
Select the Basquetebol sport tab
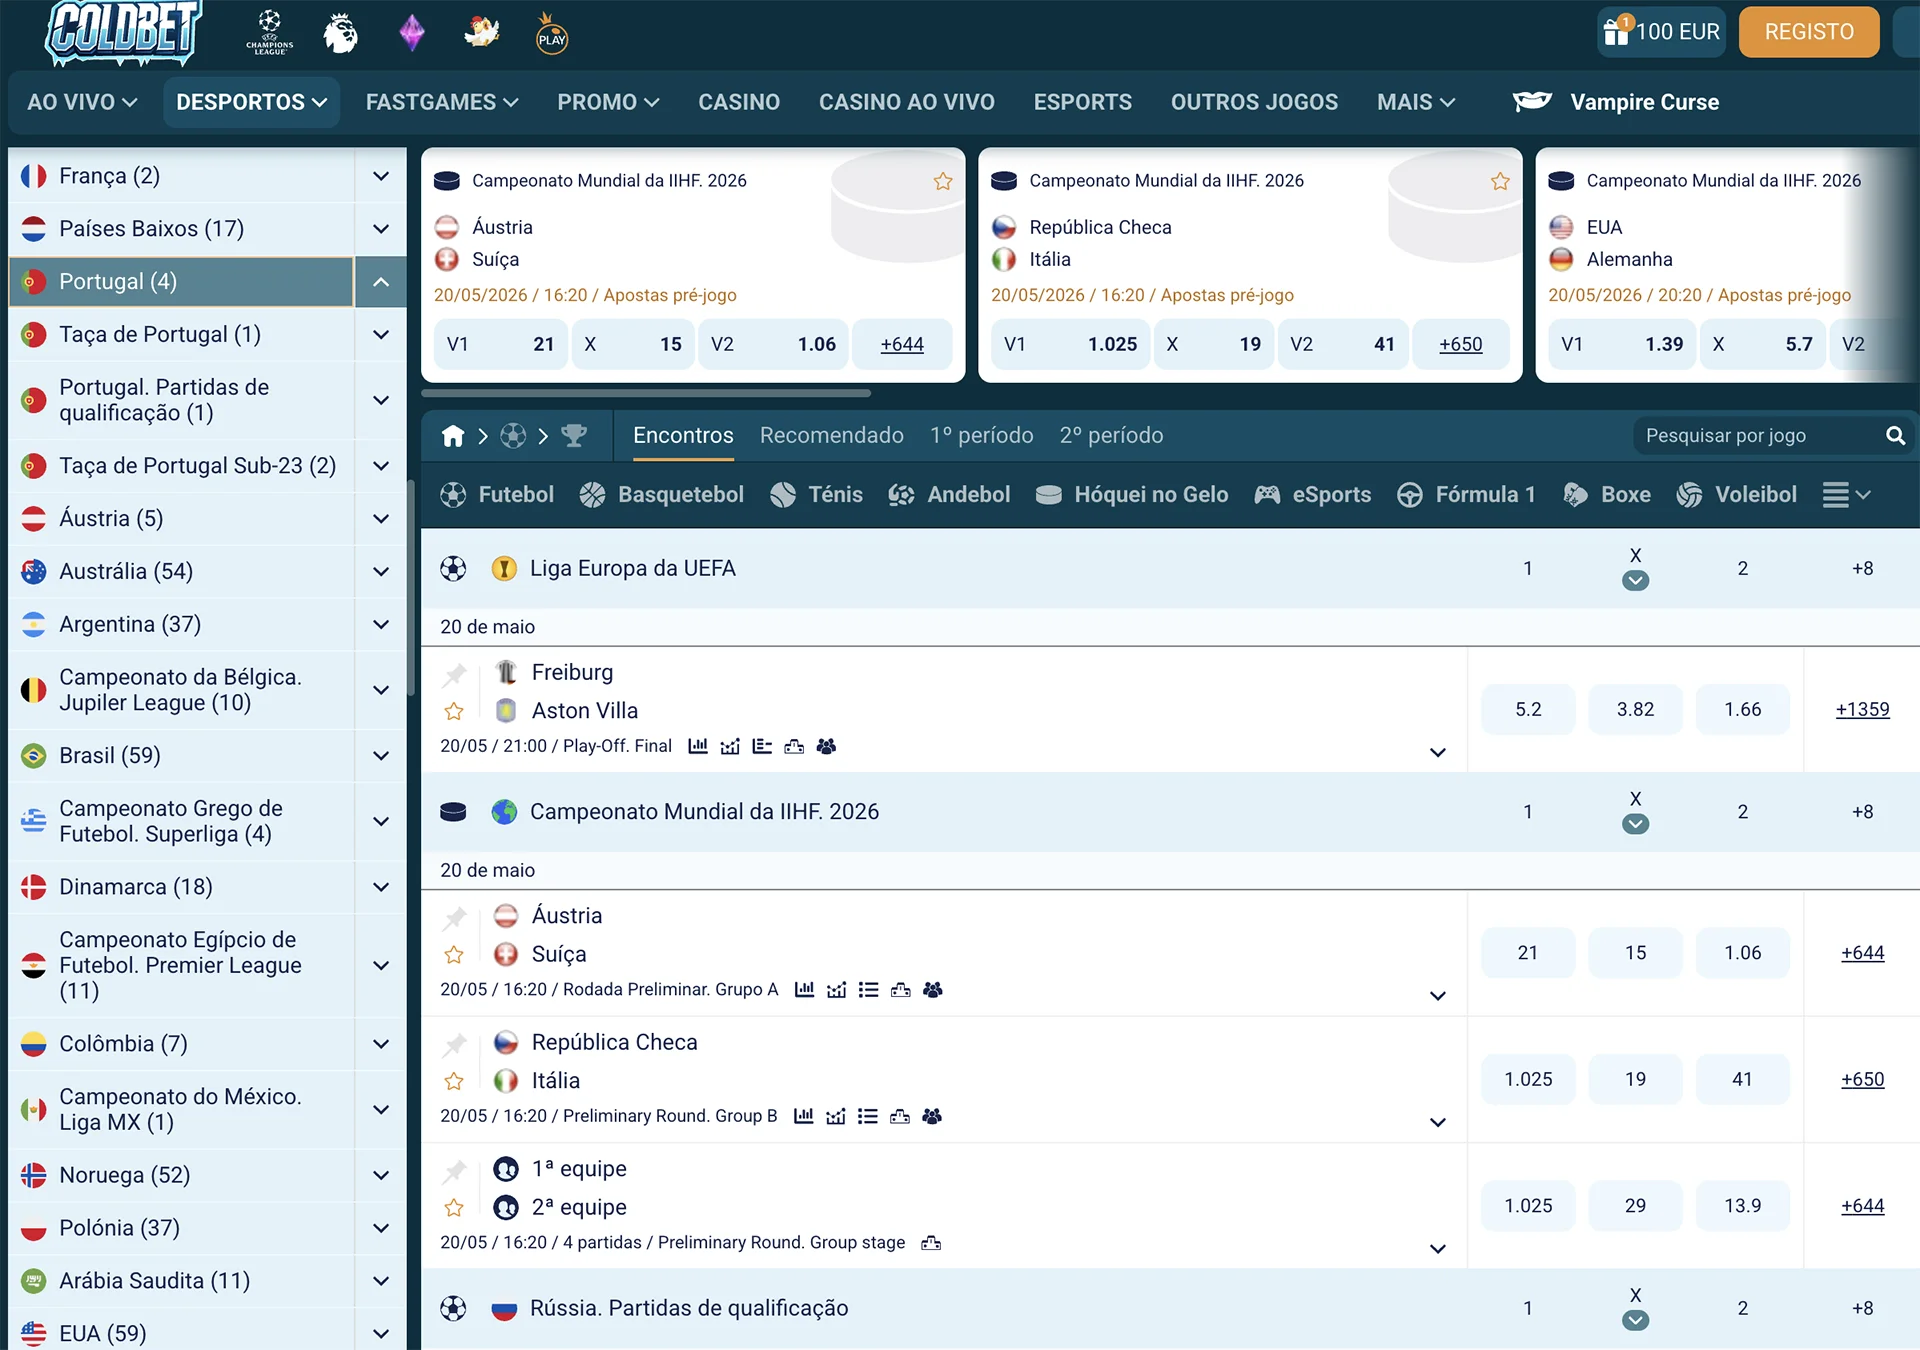coord(662,495)
